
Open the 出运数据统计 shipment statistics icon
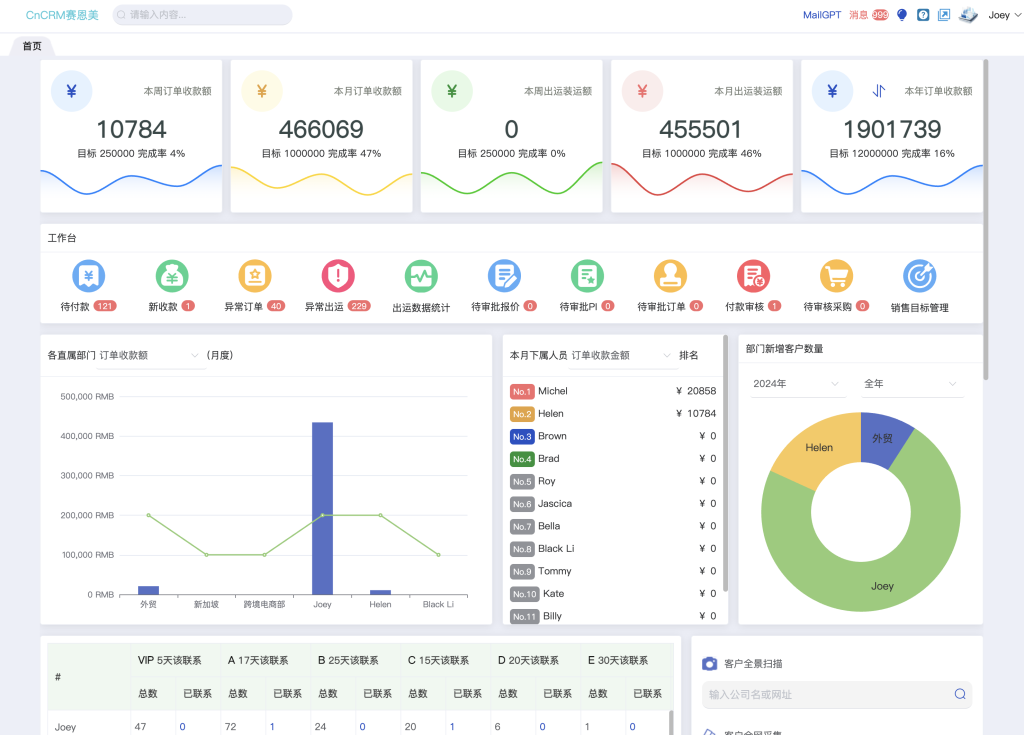(x=421, y=276)
